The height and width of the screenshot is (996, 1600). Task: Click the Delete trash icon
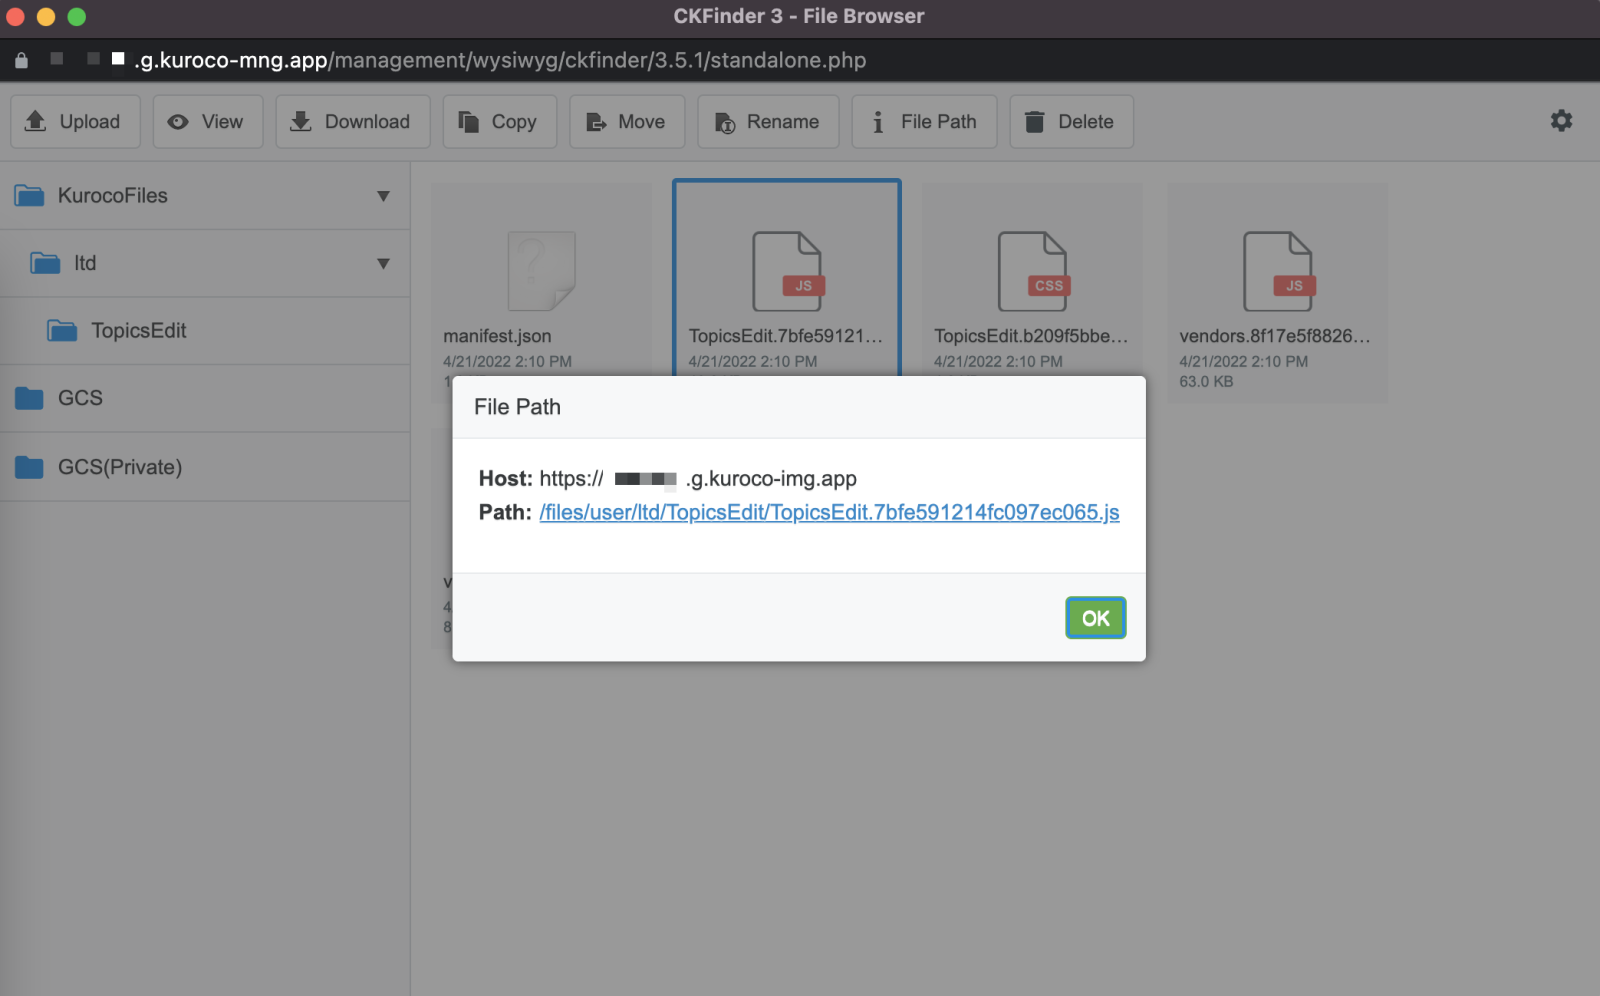[1035, 121]
